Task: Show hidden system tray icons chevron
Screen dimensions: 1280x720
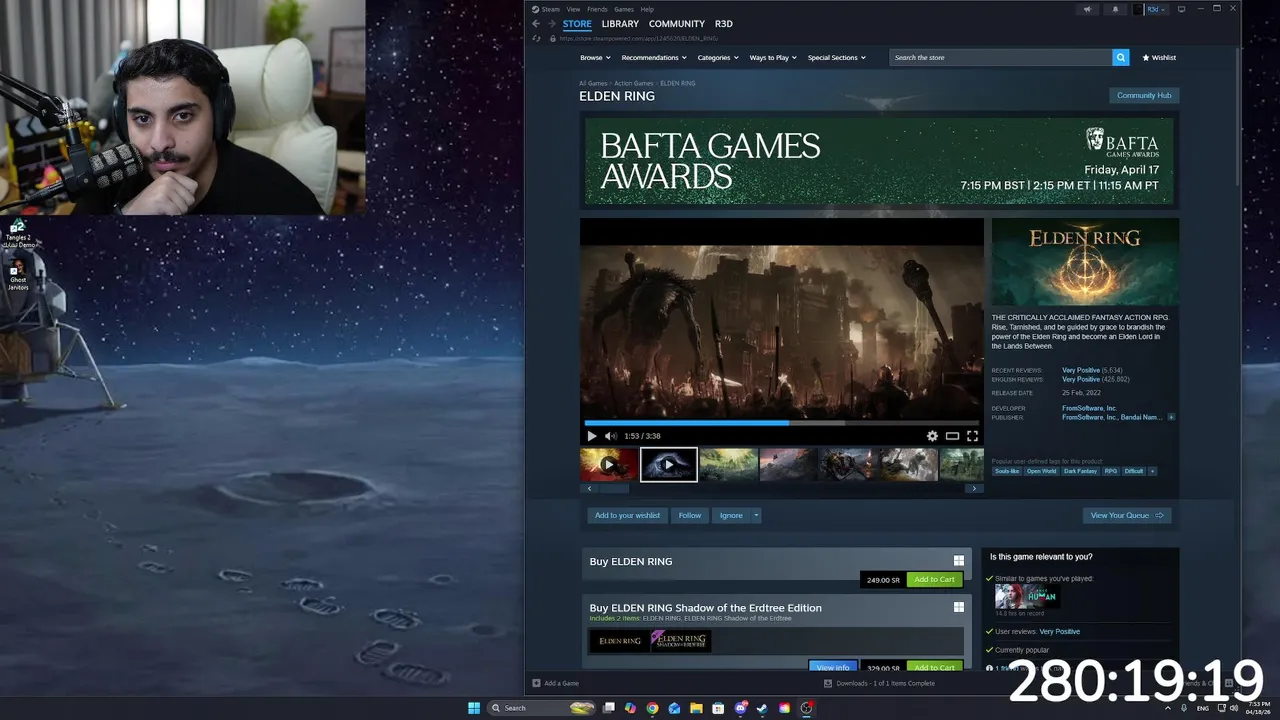Action: click(1167, 708)
